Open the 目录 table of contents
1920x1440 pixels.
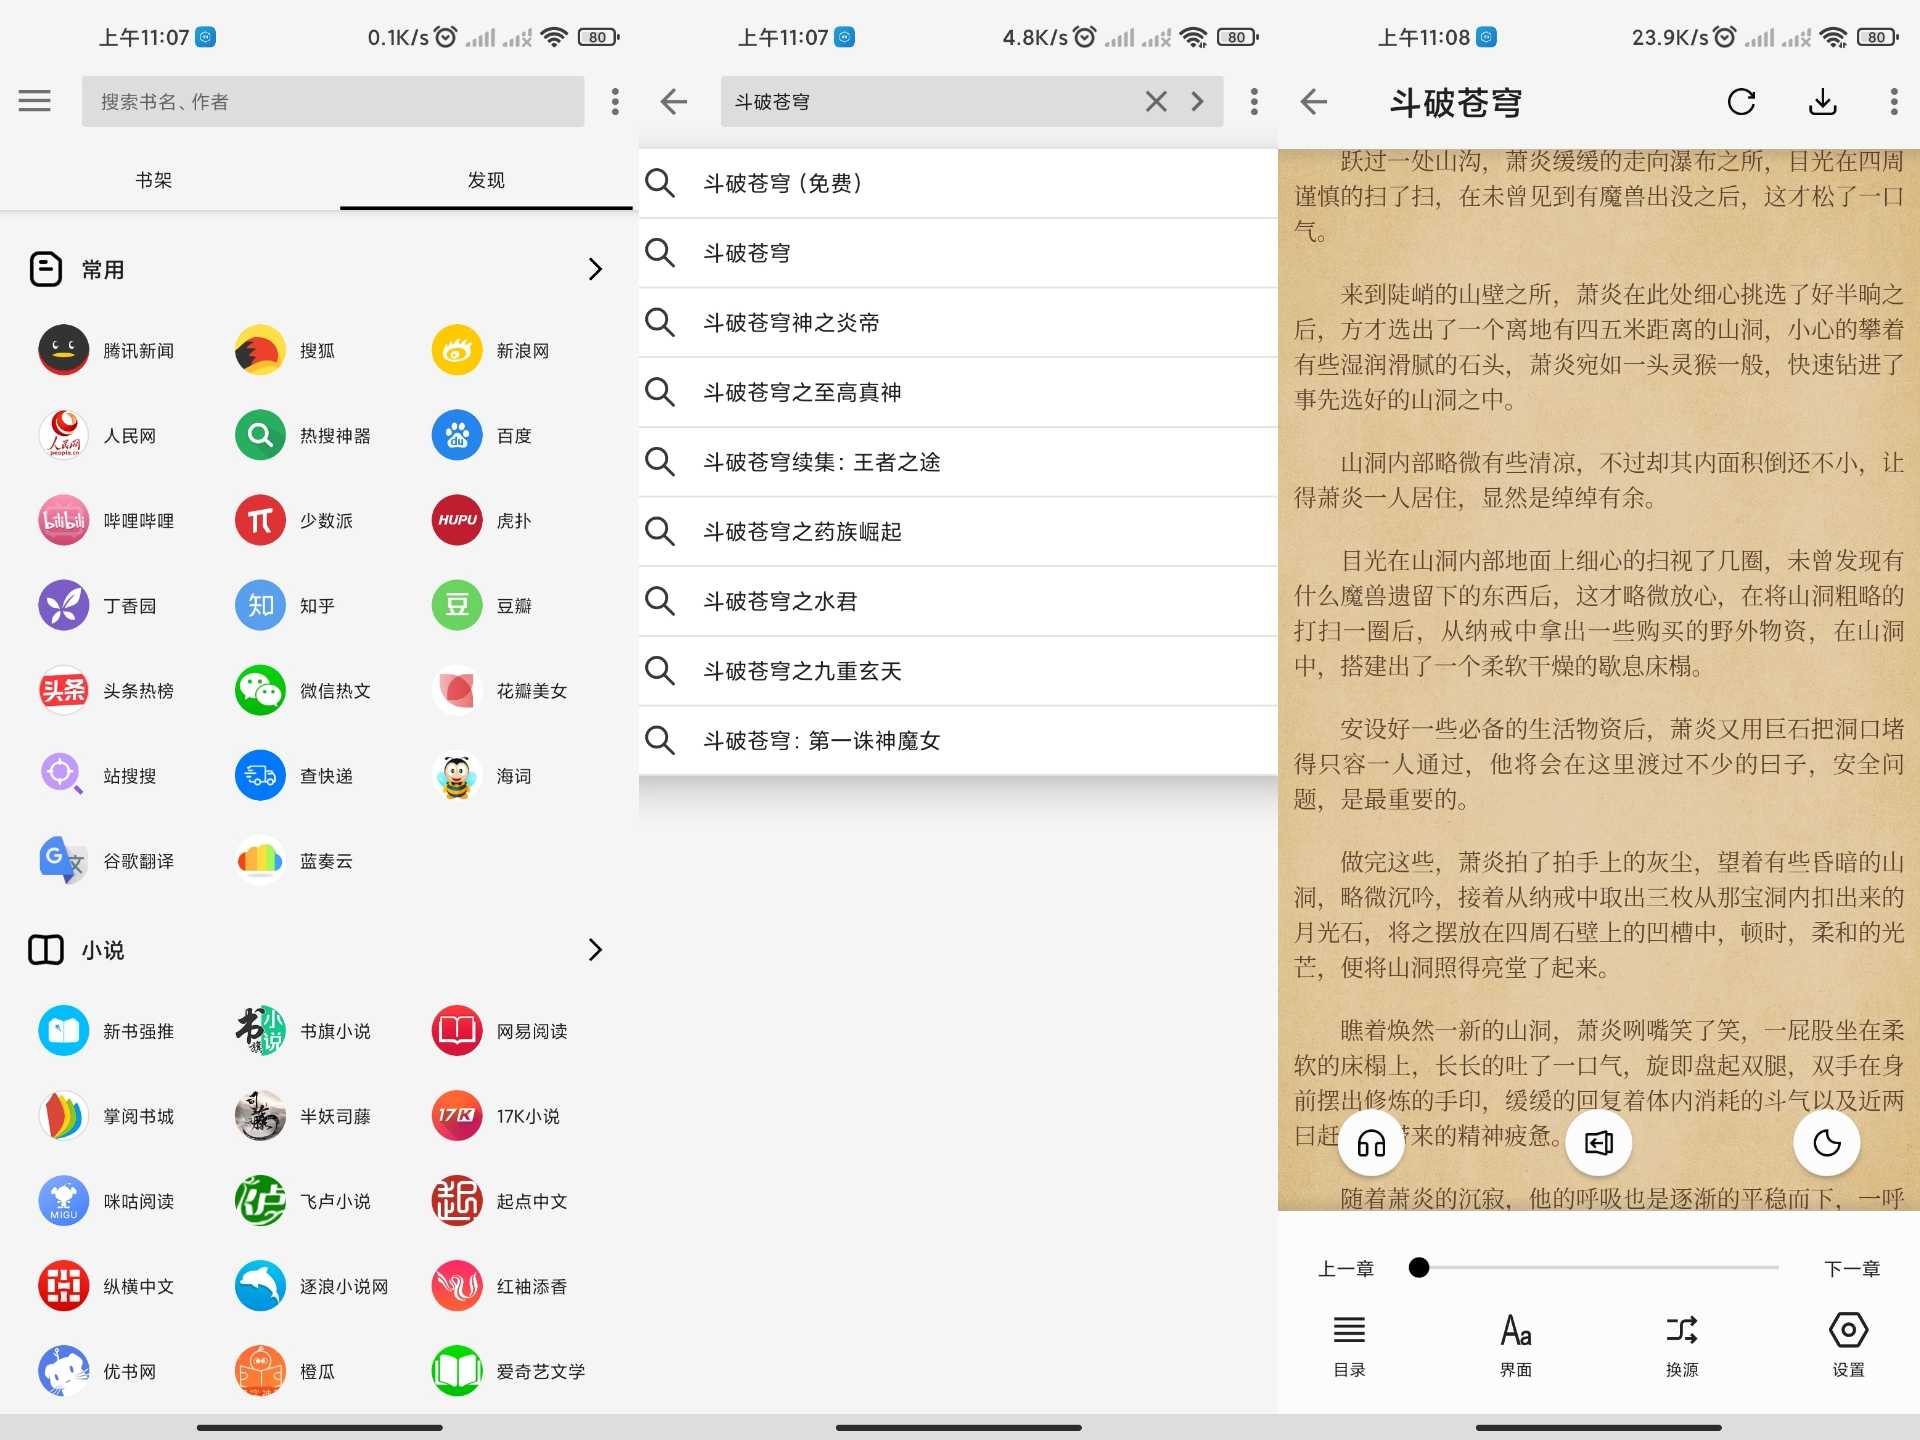click(1349, 1345)
